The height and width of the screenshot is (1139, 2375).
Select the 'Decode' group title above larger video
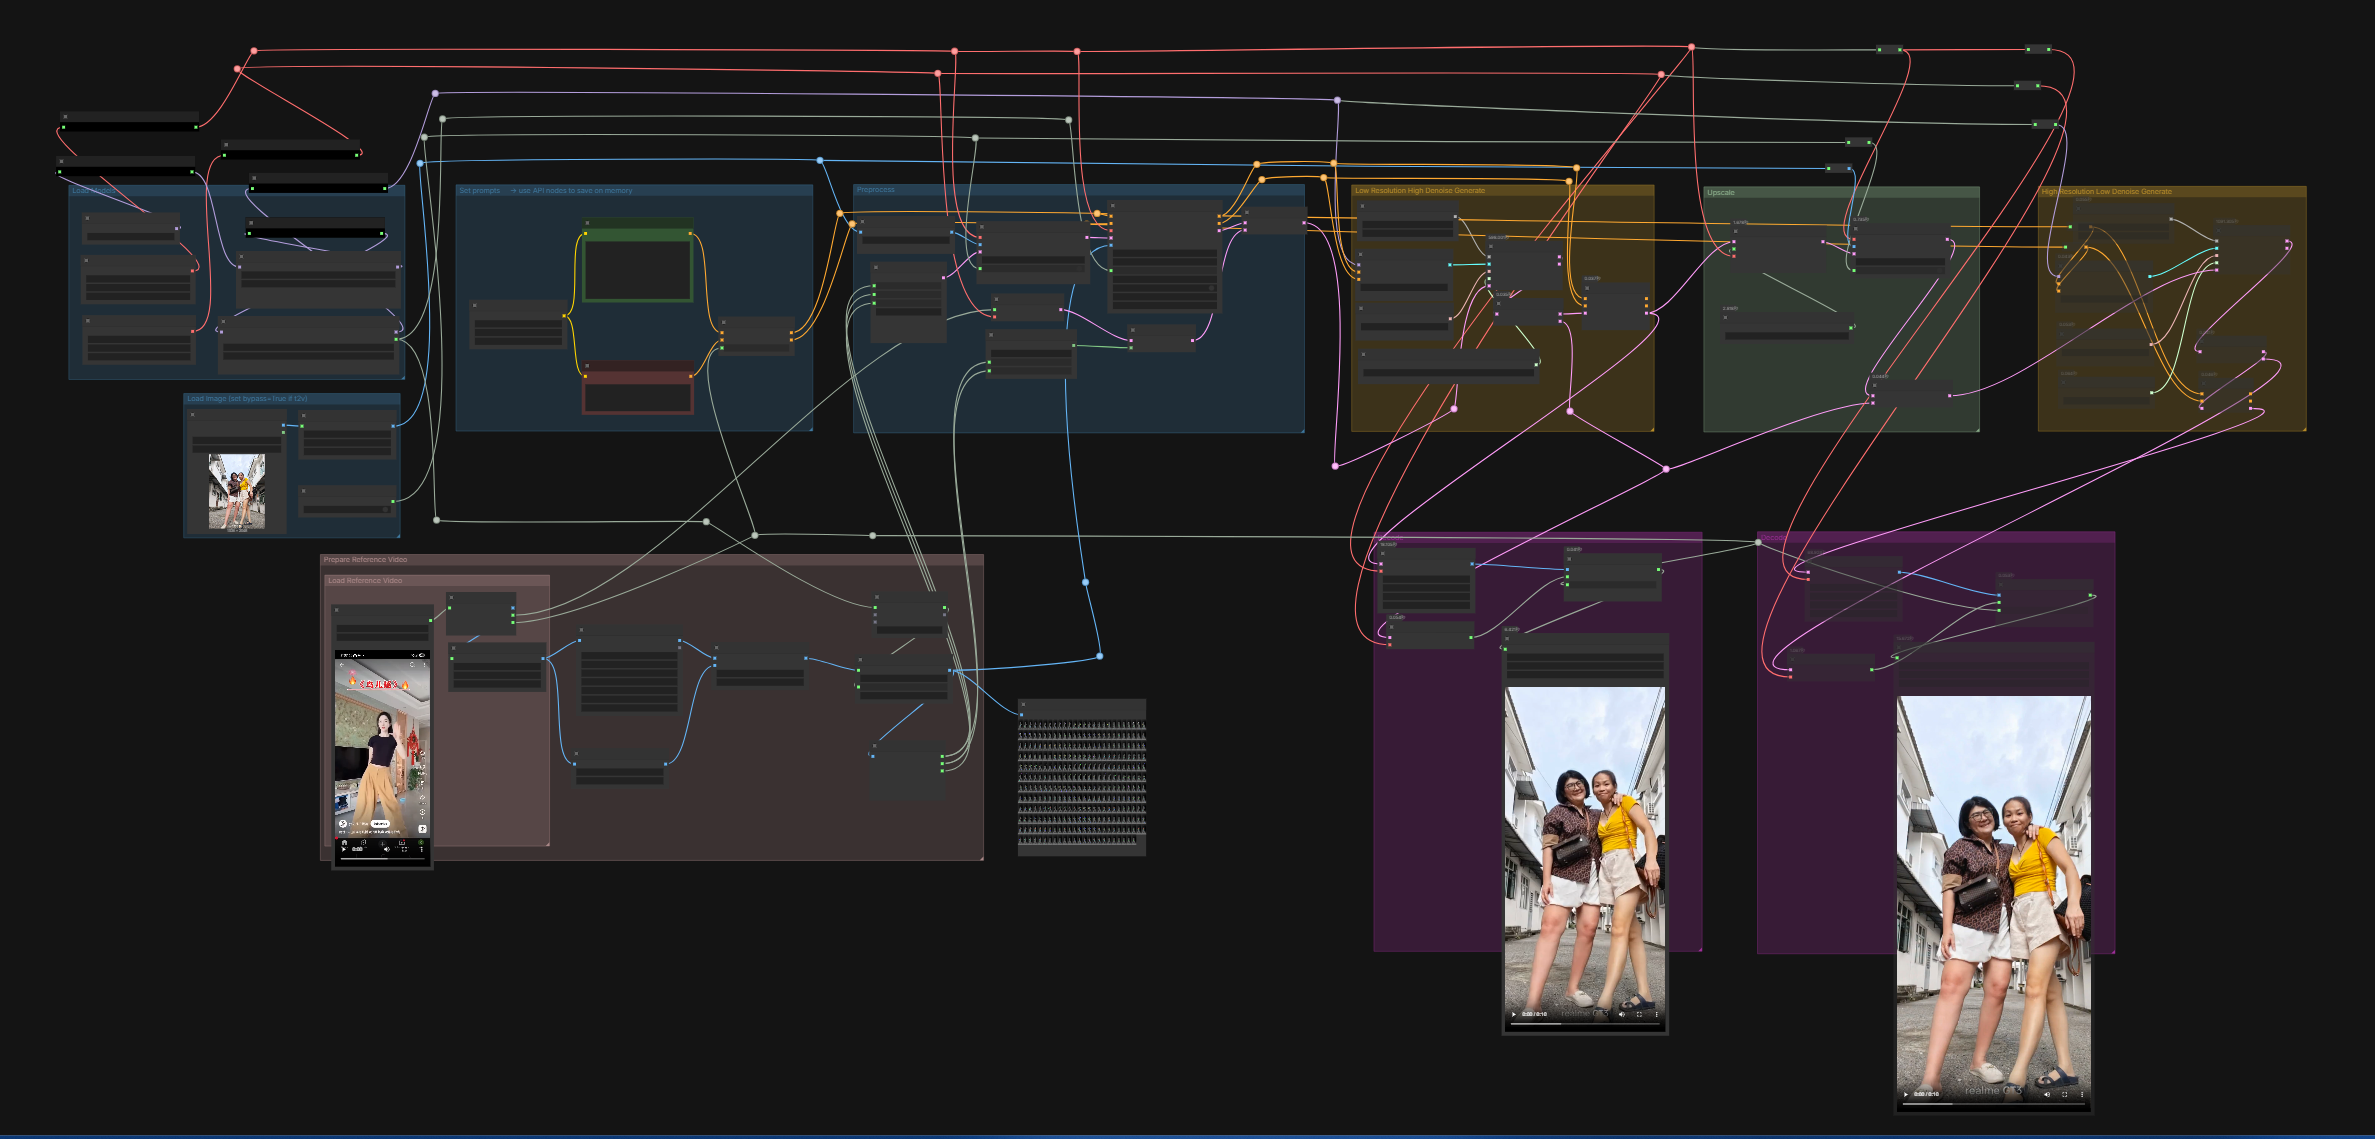coord(1772,538)
